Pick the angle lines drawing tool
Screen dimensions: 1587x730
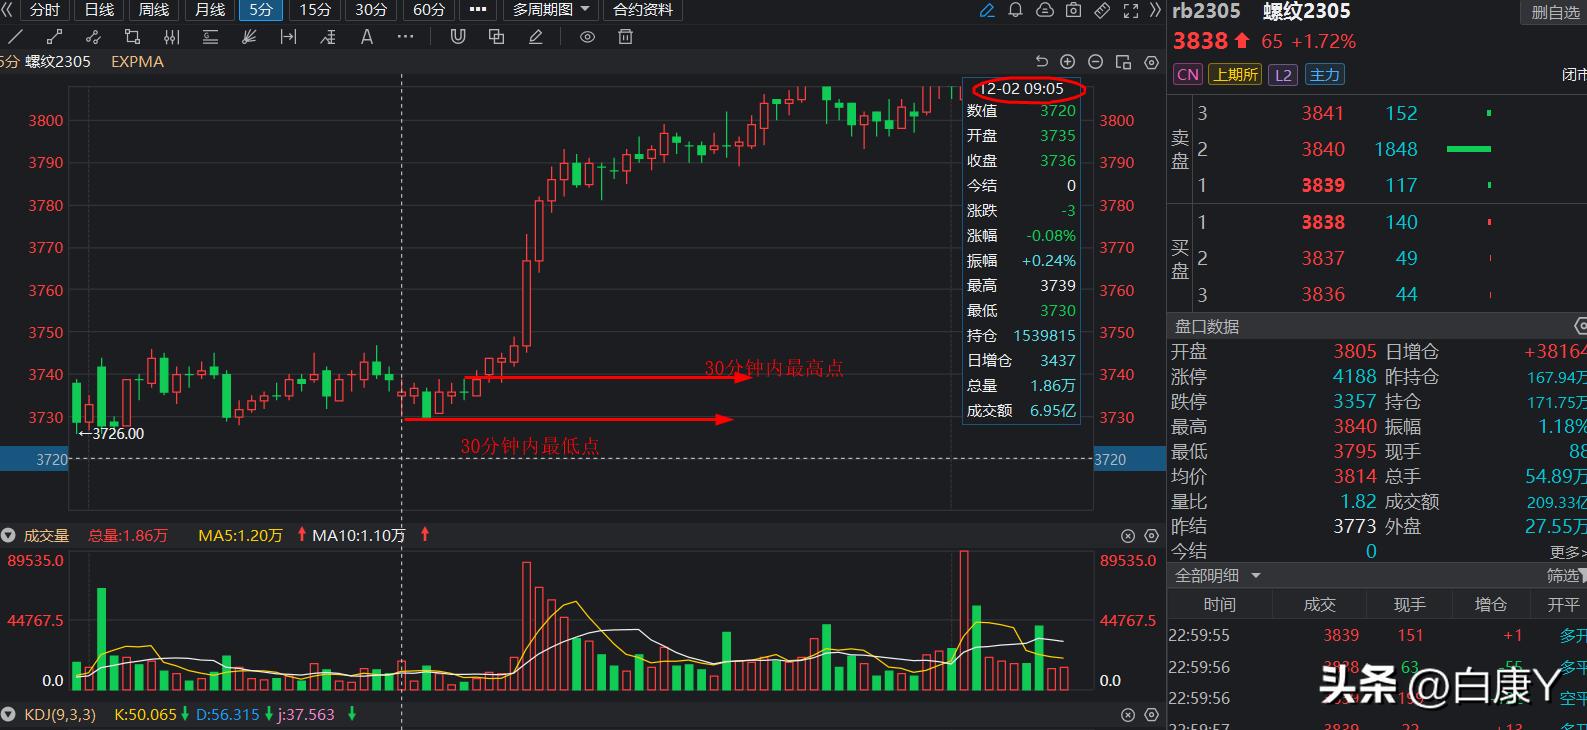click(328, 37)
